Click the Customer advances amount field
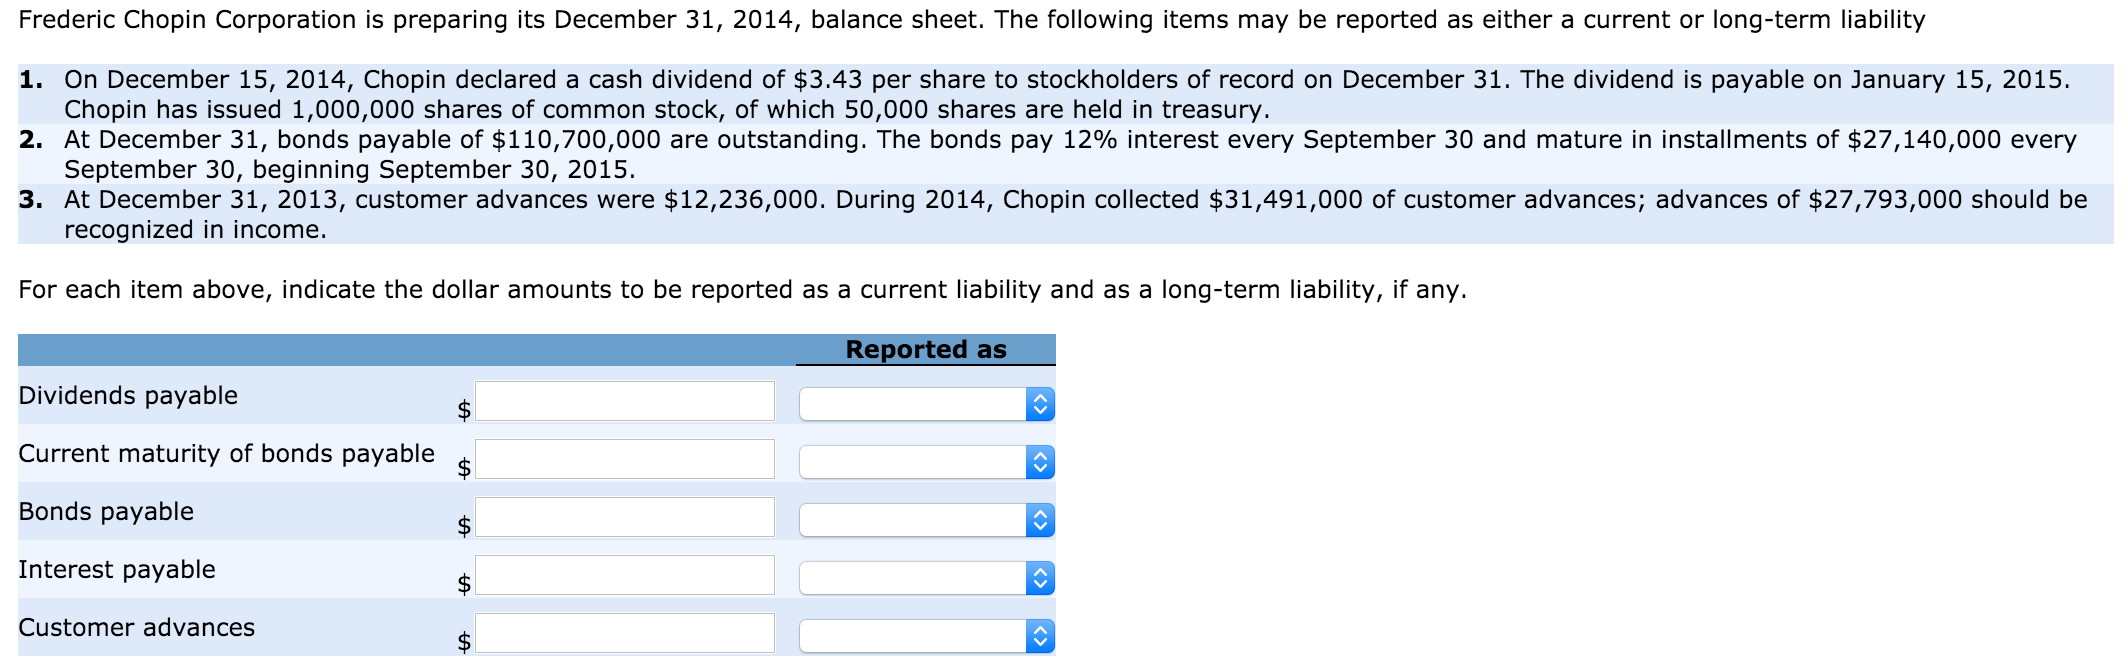 point(625,633)
